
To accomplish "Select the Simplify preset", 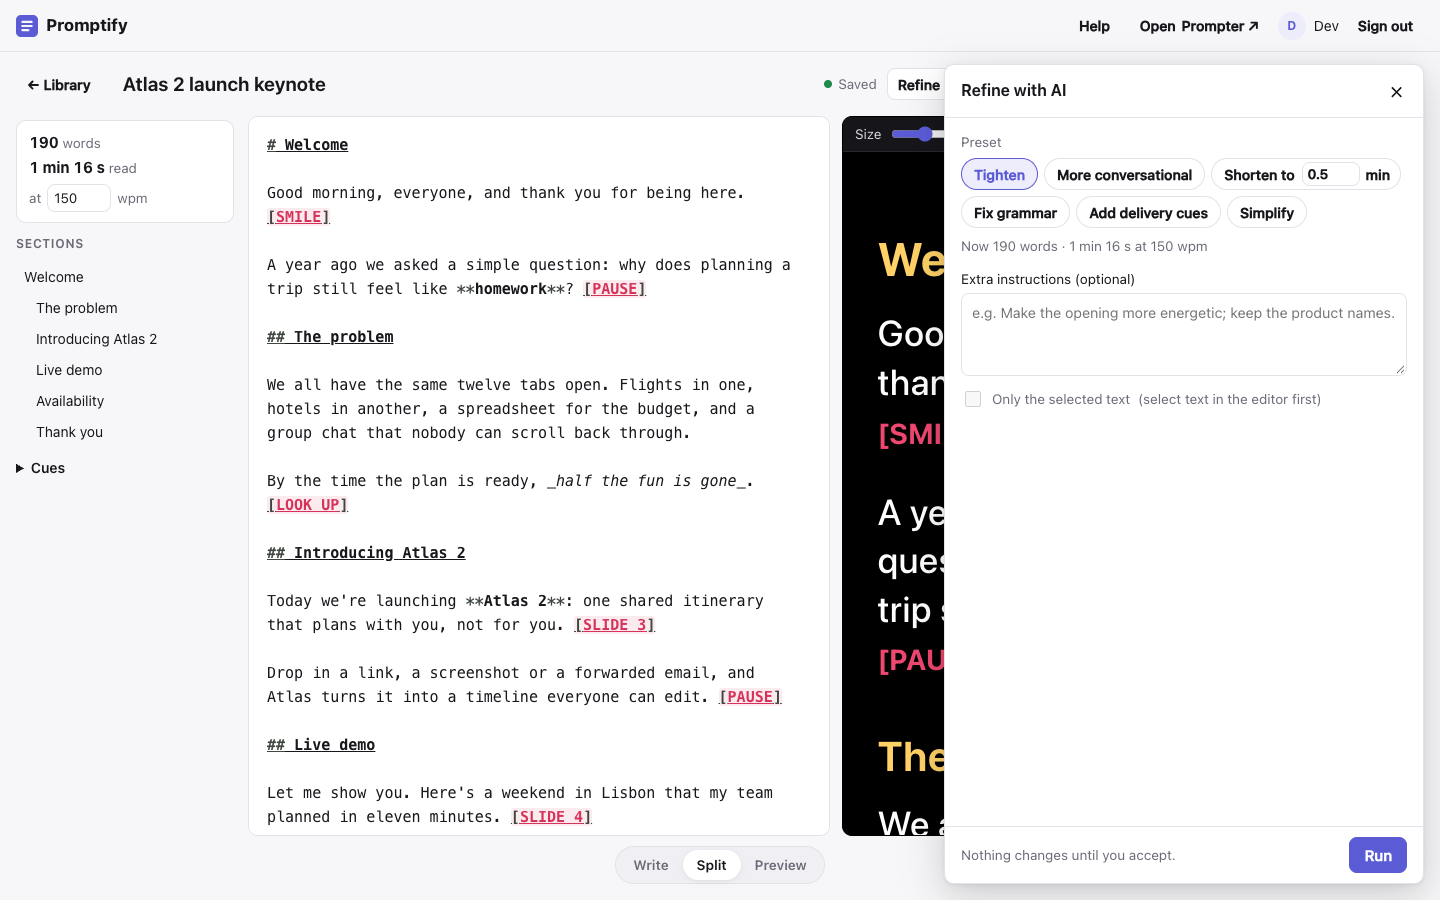I will click(x=1266, y=213).
